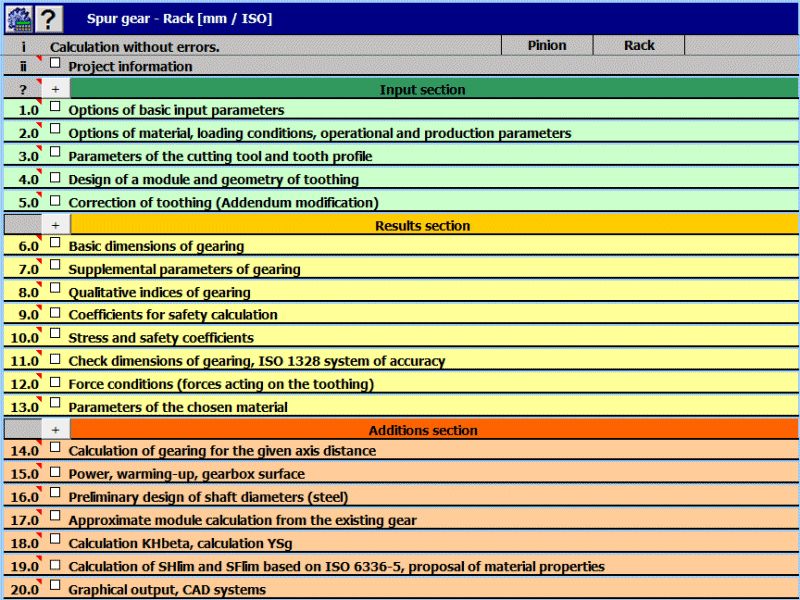Click the orange Additions section header bar
800x600 pixels.
(x=434, y=430)
